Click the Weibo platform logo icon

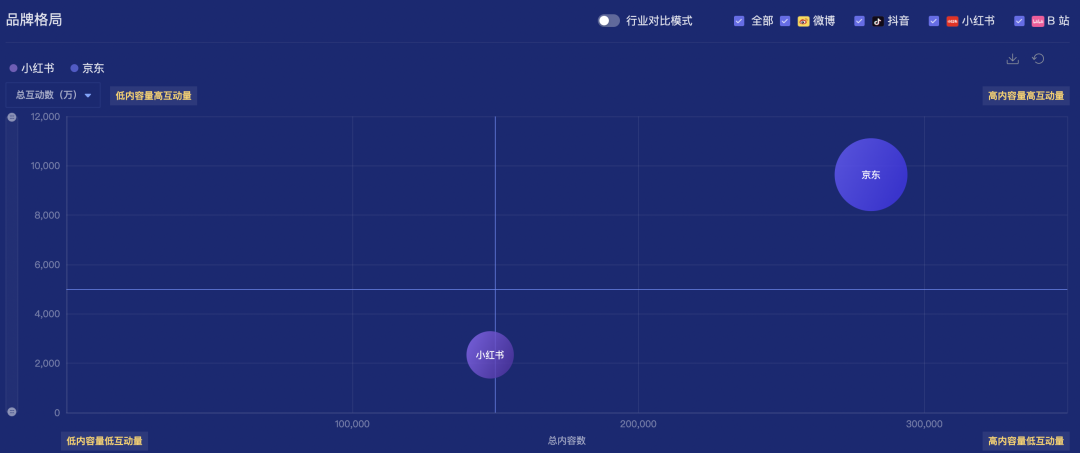pos(803,21)
